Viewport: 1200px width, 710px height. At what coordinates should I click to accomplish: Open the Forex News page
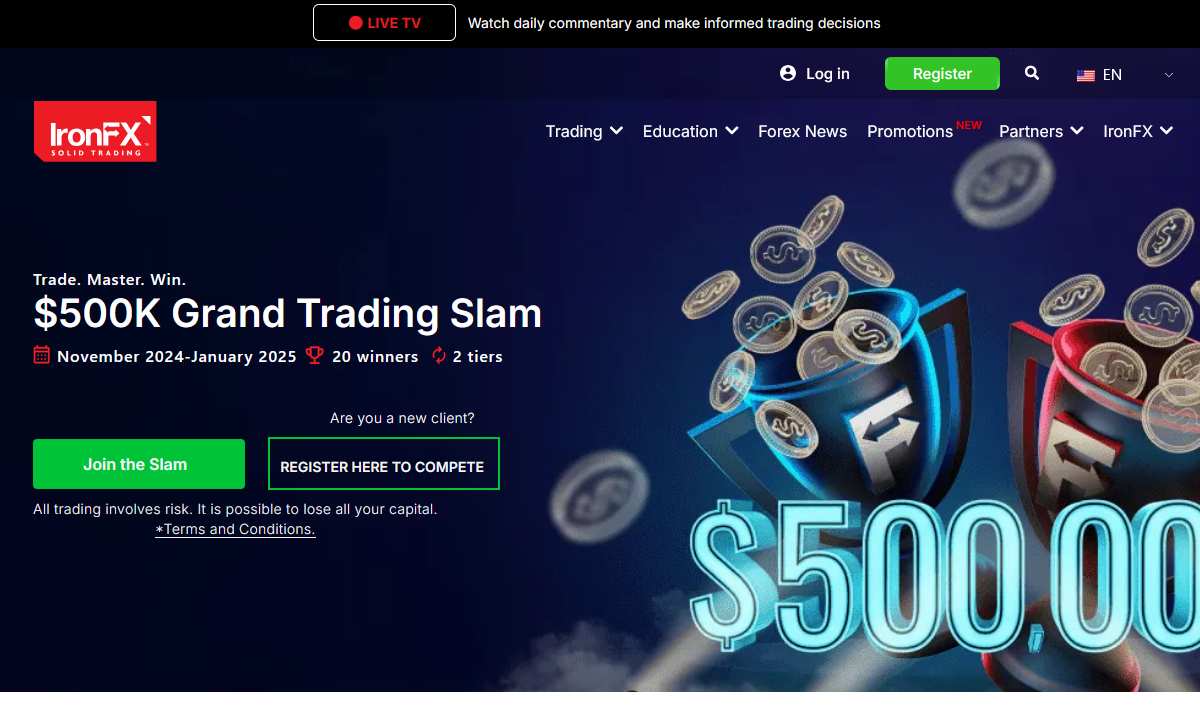802,131
